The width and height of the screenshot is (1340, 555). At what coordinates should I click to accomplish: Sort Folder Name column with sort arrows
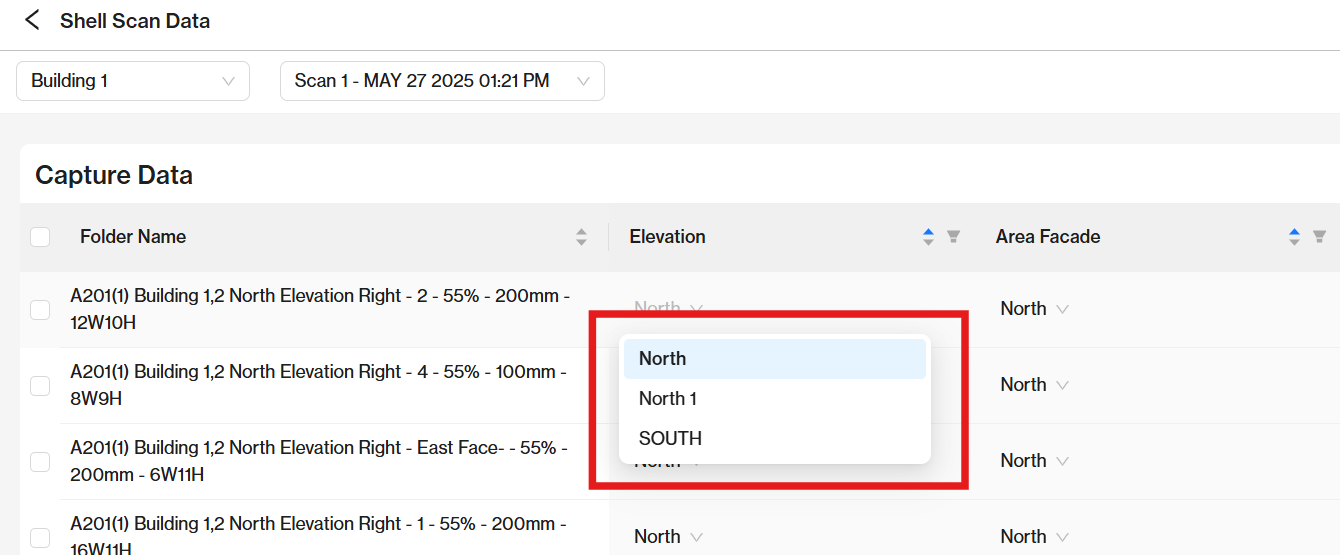[x=581, y=237]
